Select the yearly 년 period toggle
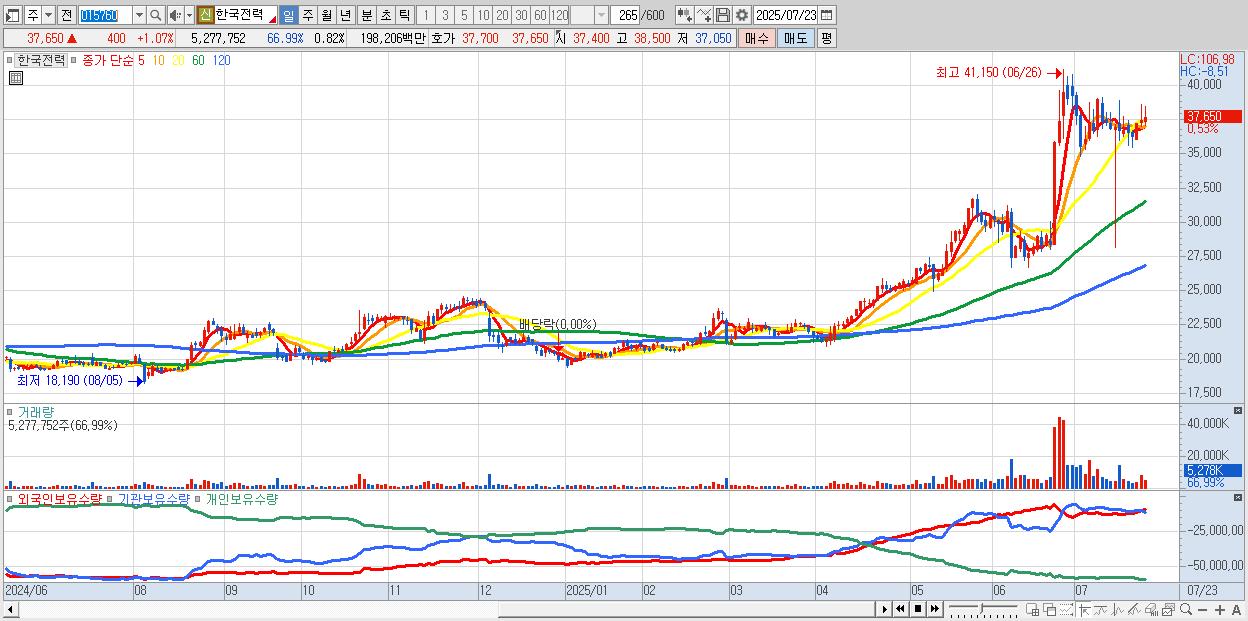Image resolution: width=1248 pixels, height=621 pixels. point(345,15)
